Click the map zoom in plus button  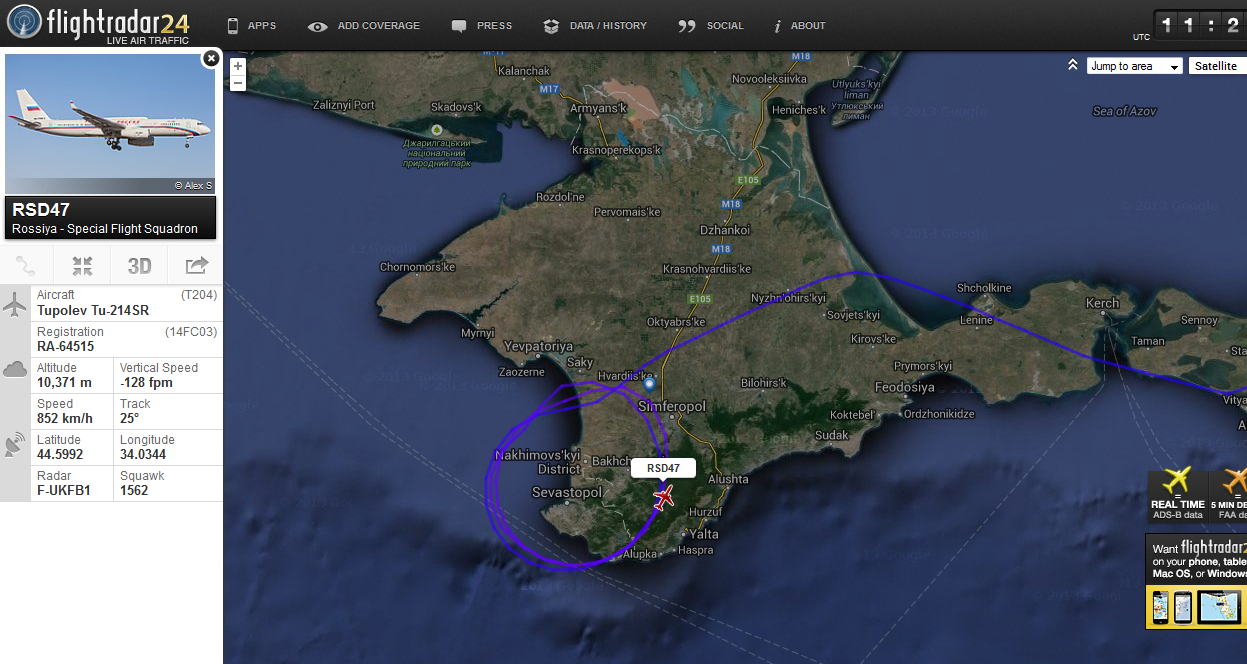tap(237, 66)
